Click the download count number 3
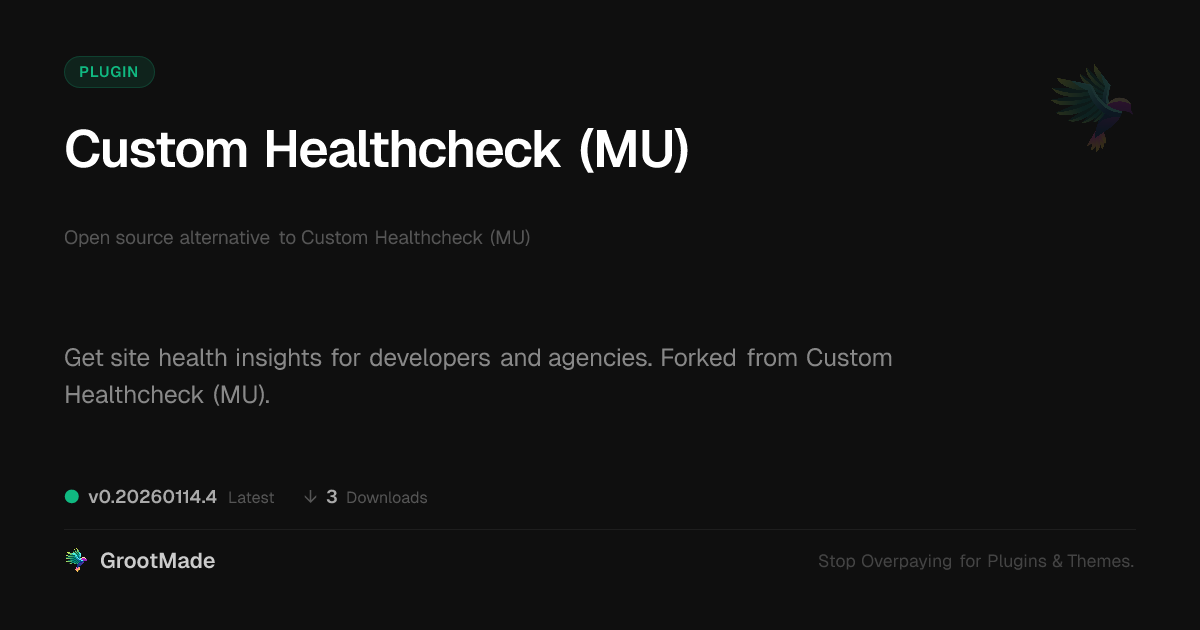Viewport: 1200px width, 630px height. click(332, 497)
